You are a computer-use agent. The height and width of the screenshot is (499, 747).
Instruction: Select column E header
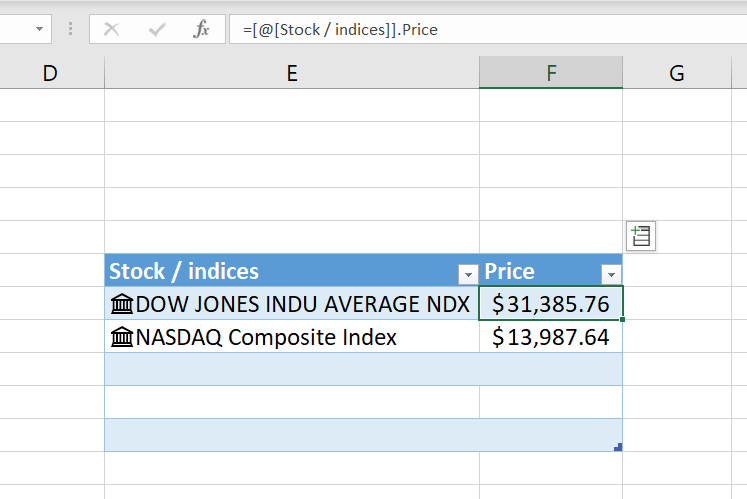pos(292,73)
